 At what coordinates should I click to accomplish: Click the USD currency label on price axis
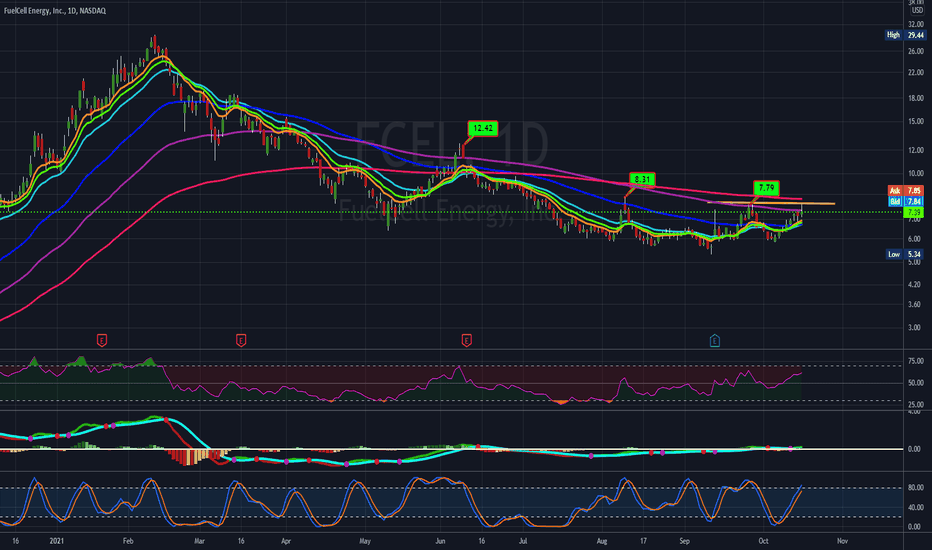[918, 10]
